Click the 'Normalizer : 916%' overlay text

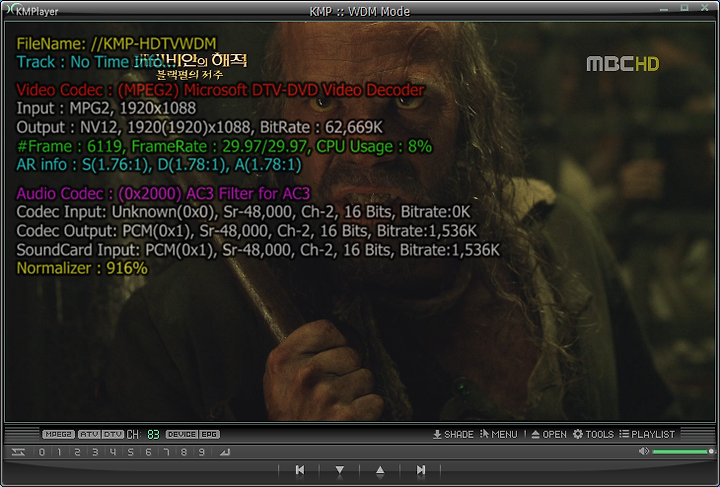(82, 268)
